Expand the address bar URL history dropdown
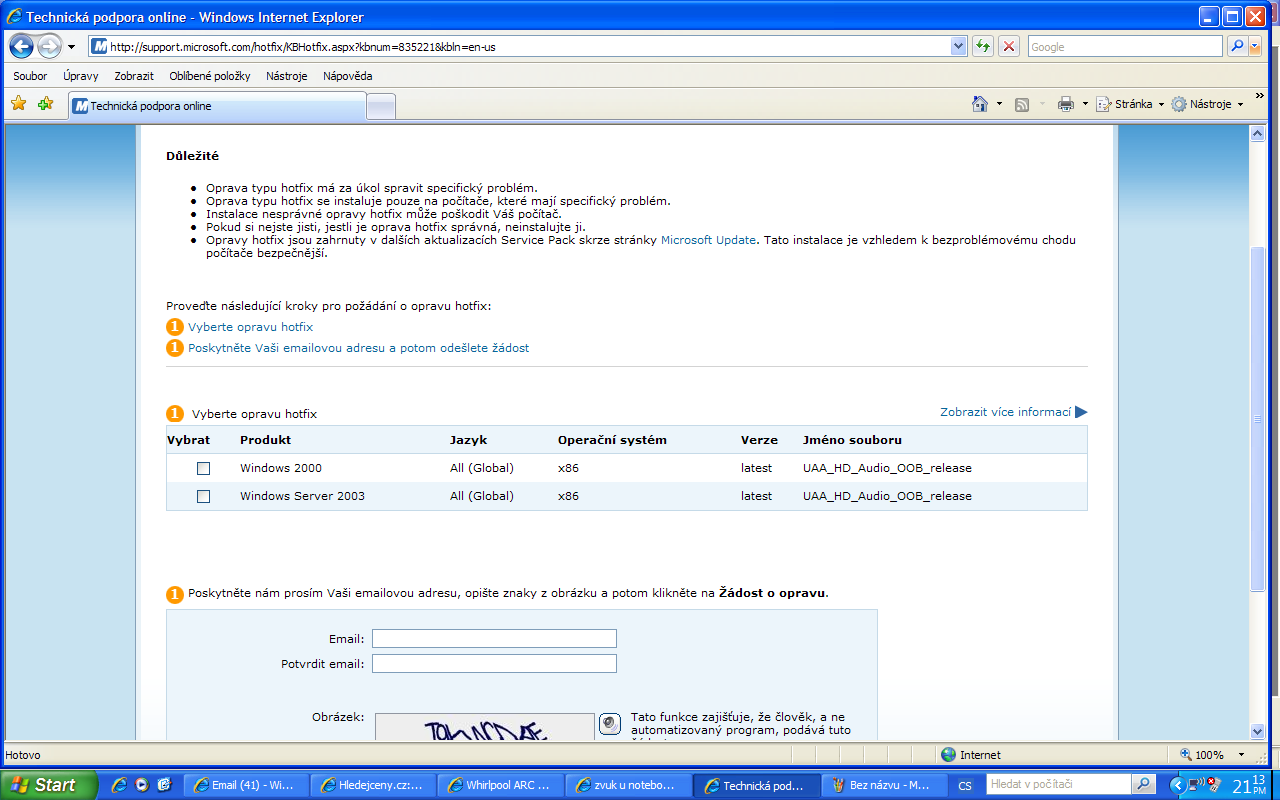The image size is (1280, 800). tap(958, 47)
